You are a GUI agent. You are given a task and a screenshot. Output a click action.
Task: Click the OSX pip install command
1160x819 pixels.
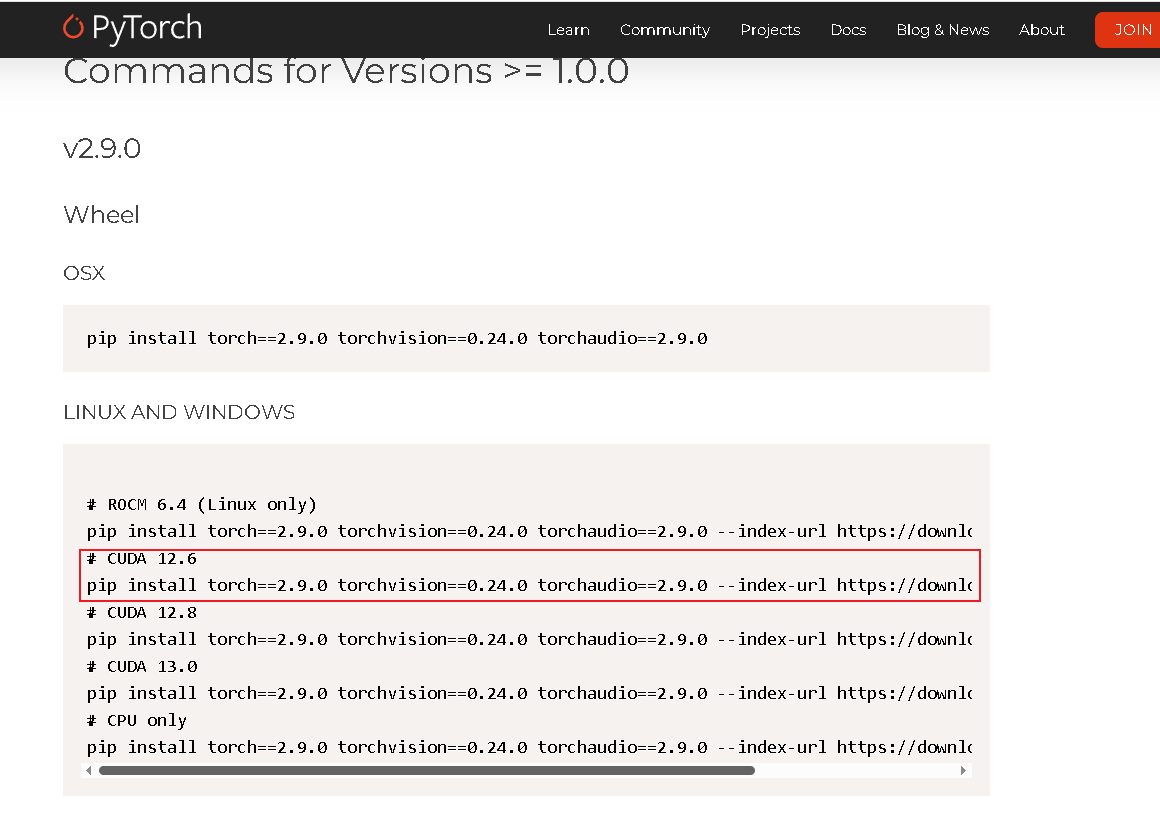(397, 338)
